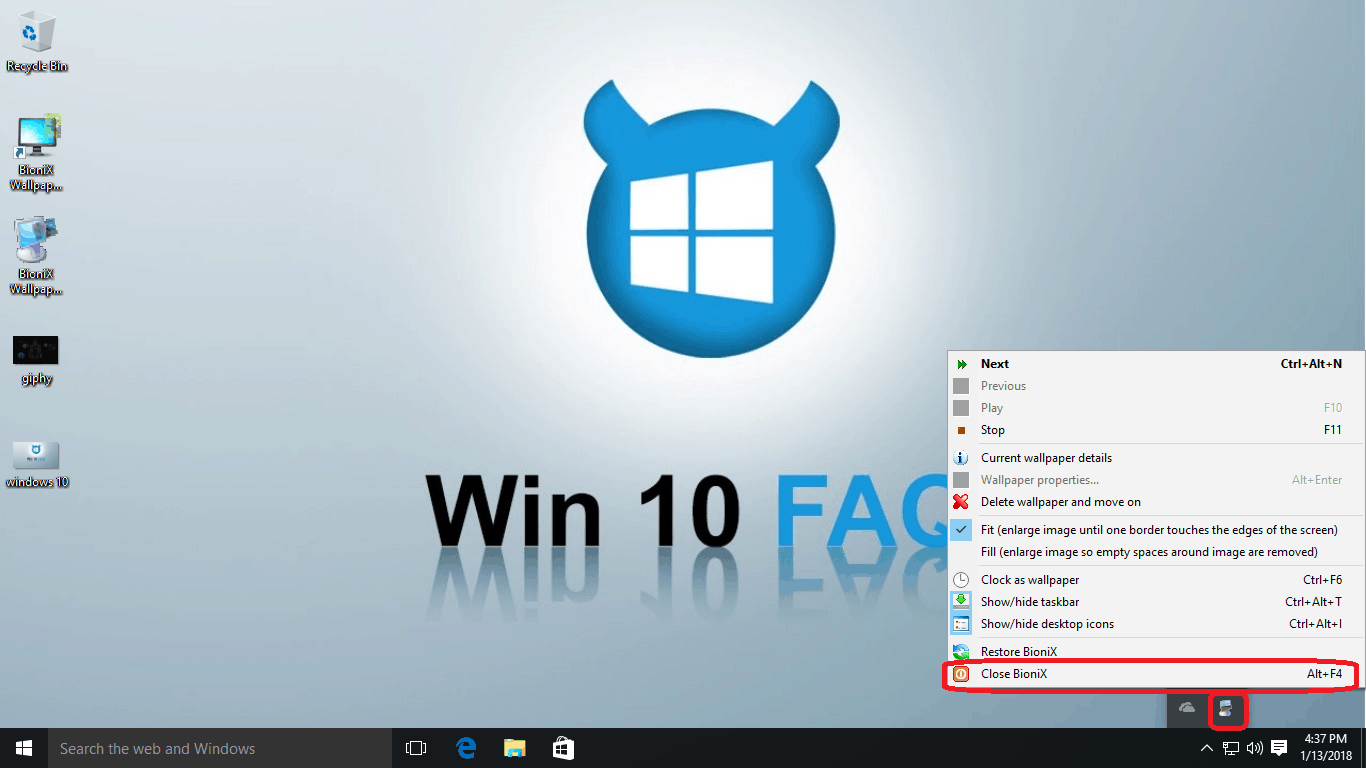Open Current wallpaper details
Screen dimensions: 1366x768
tap(1155, 458)
